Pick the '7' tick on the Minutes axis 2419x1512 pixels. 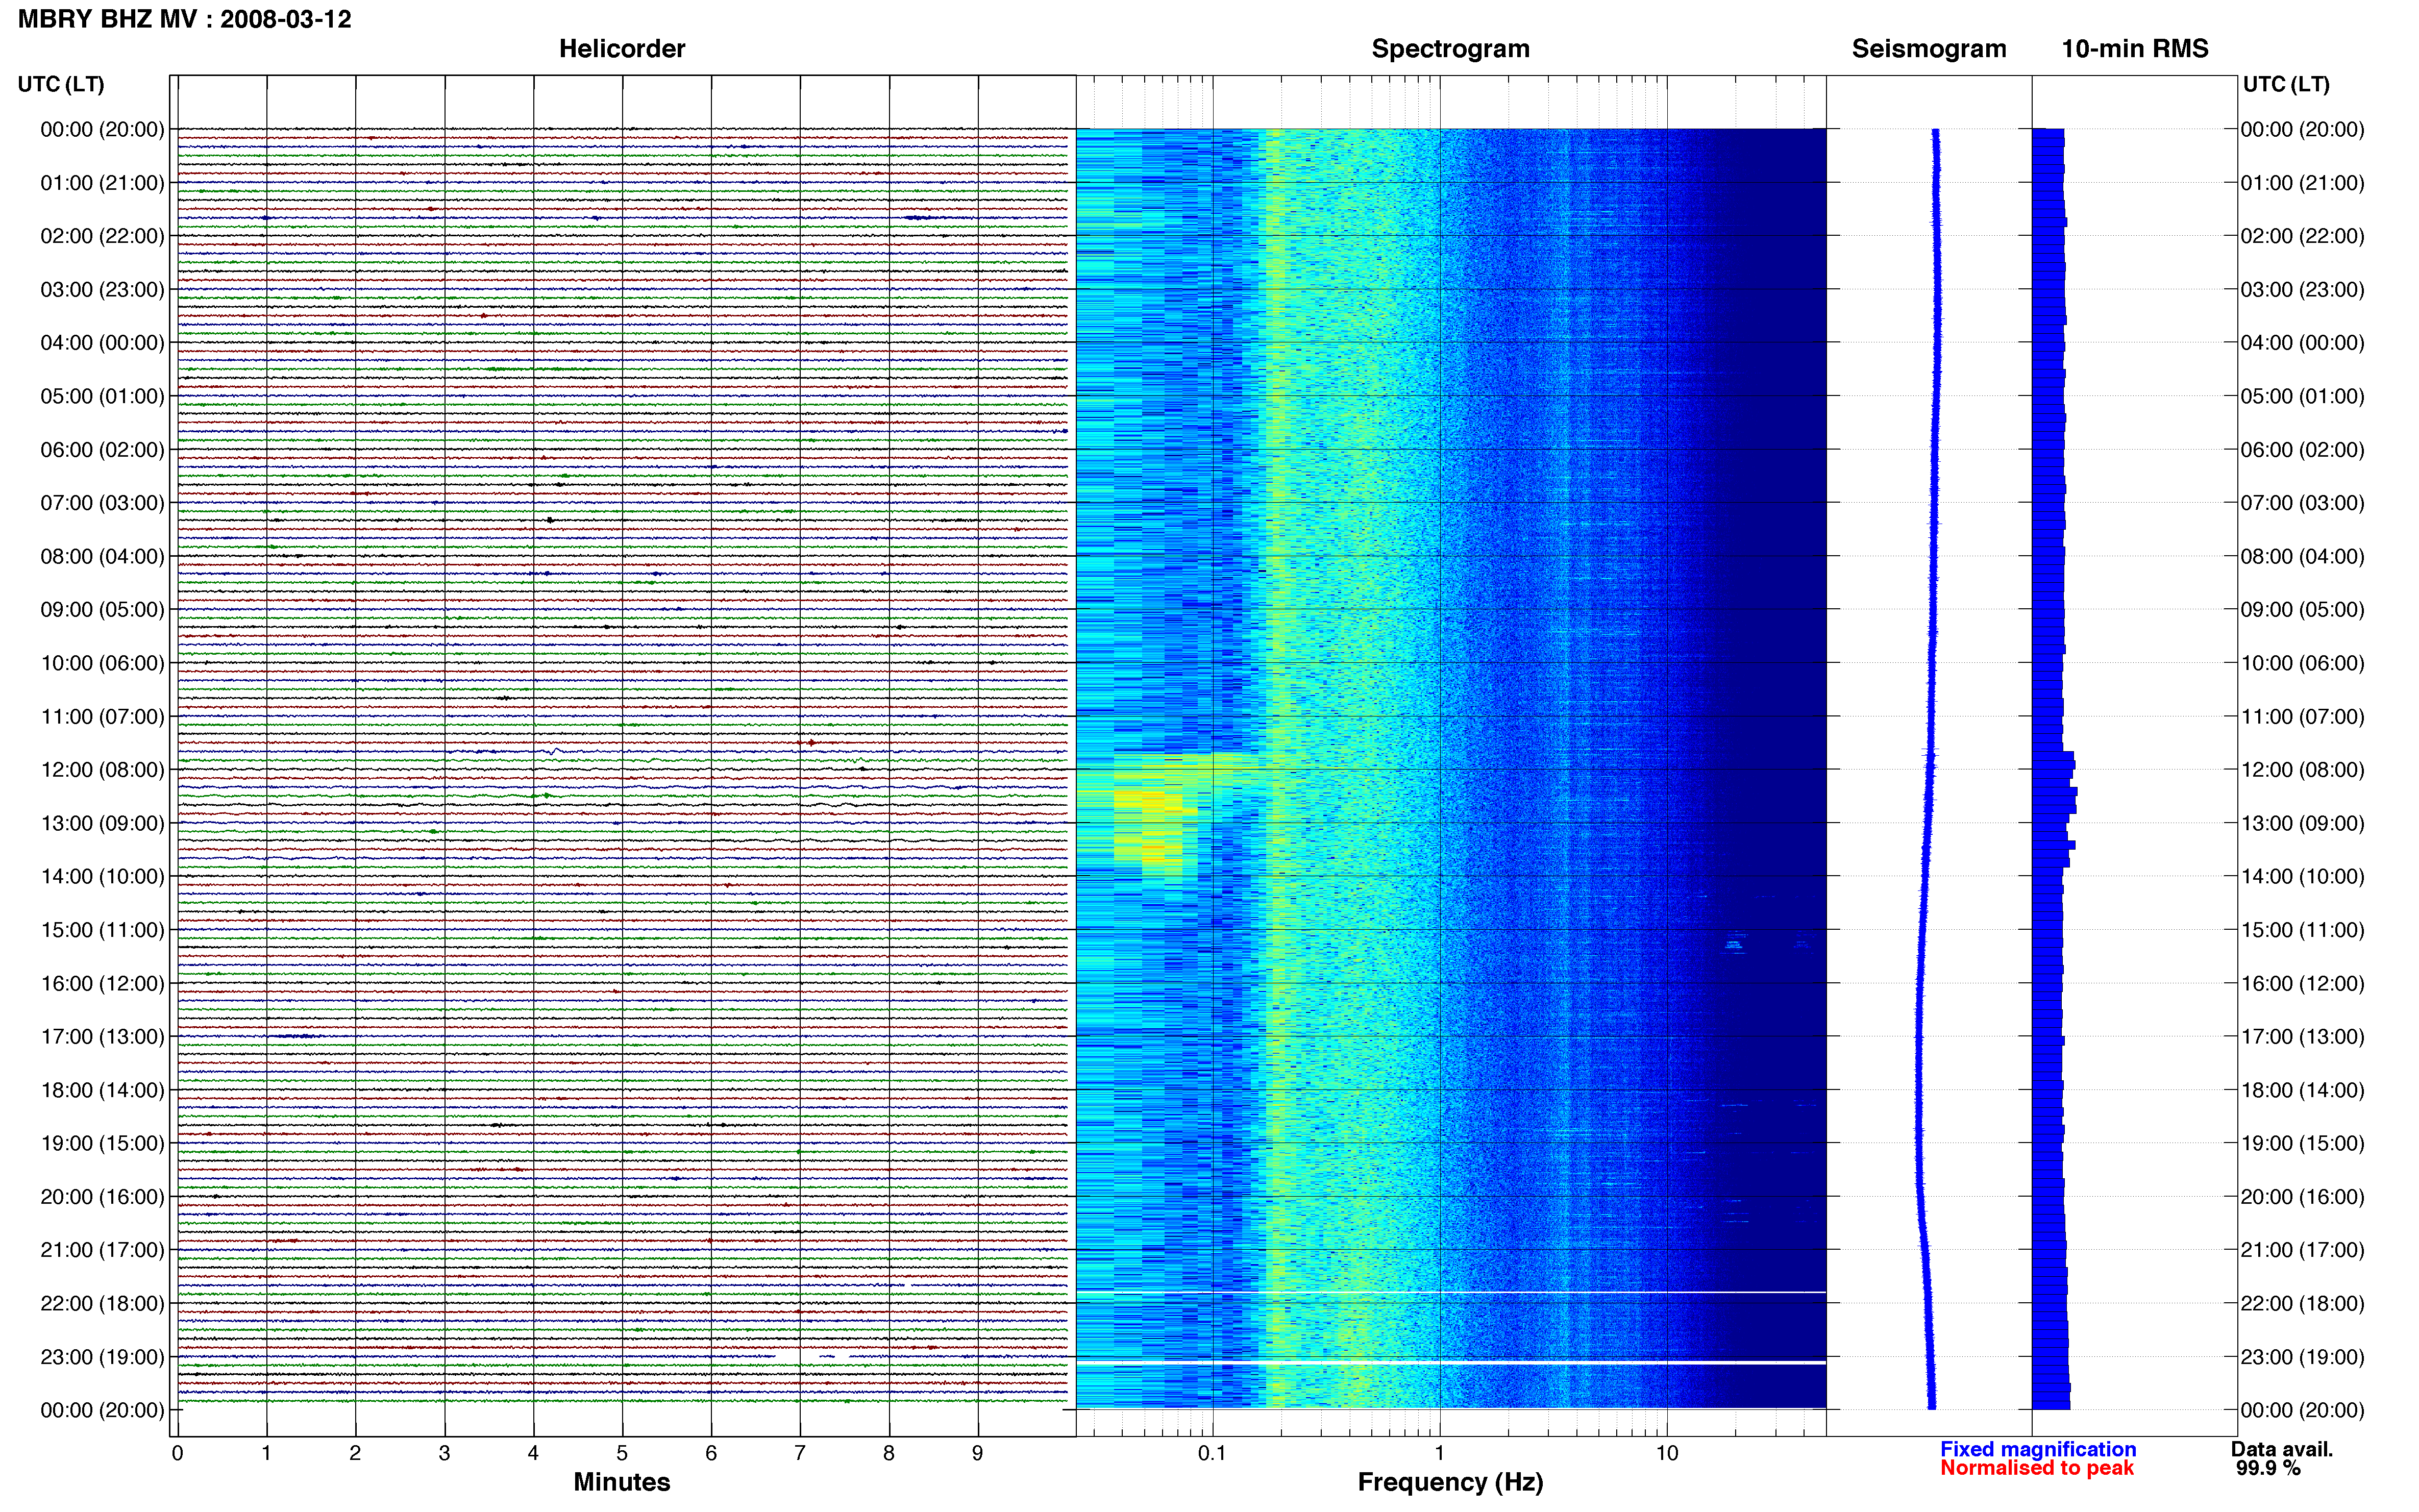[800, 1453]
